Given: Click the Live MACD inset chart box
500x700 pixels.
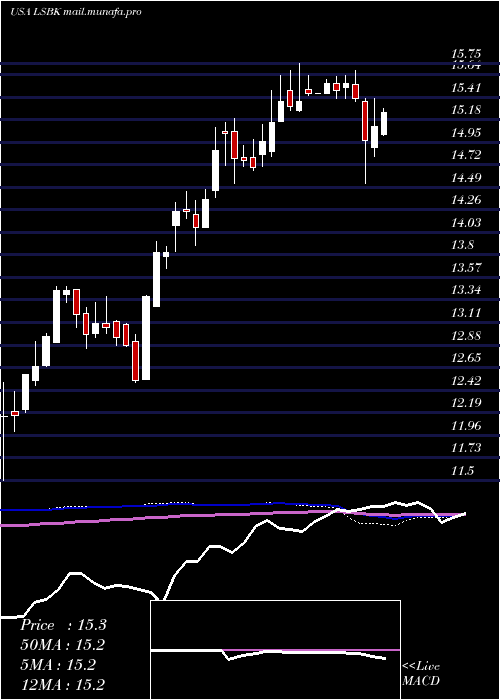Looking at the screenshot, I should click(x=276, y=650).
